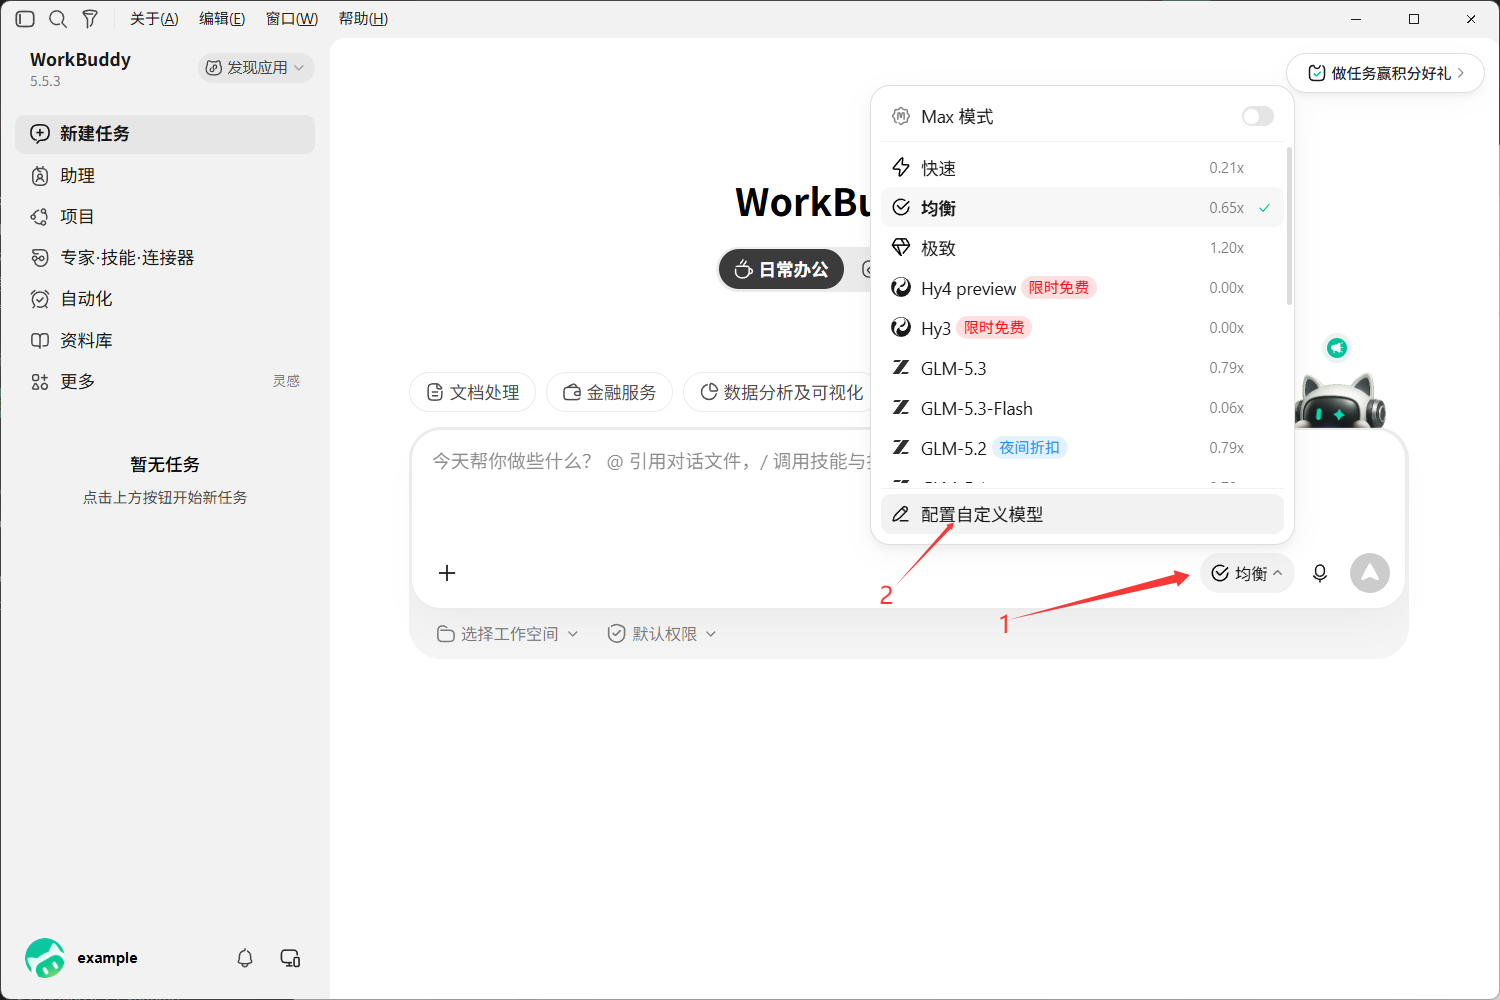The image size is (1500, 1000).
Task: Select the checked 均衡 model row
Action: pyautogui.click(x=1082, y=208)
